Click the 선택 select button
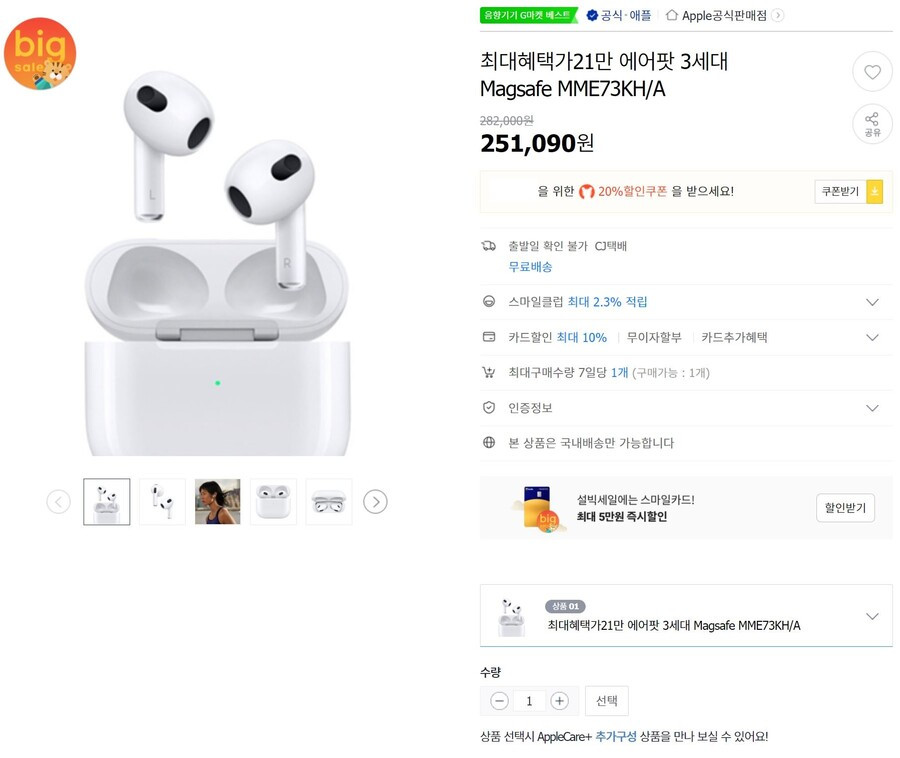This screenshot has width=900, height=758. pos(607,701)
